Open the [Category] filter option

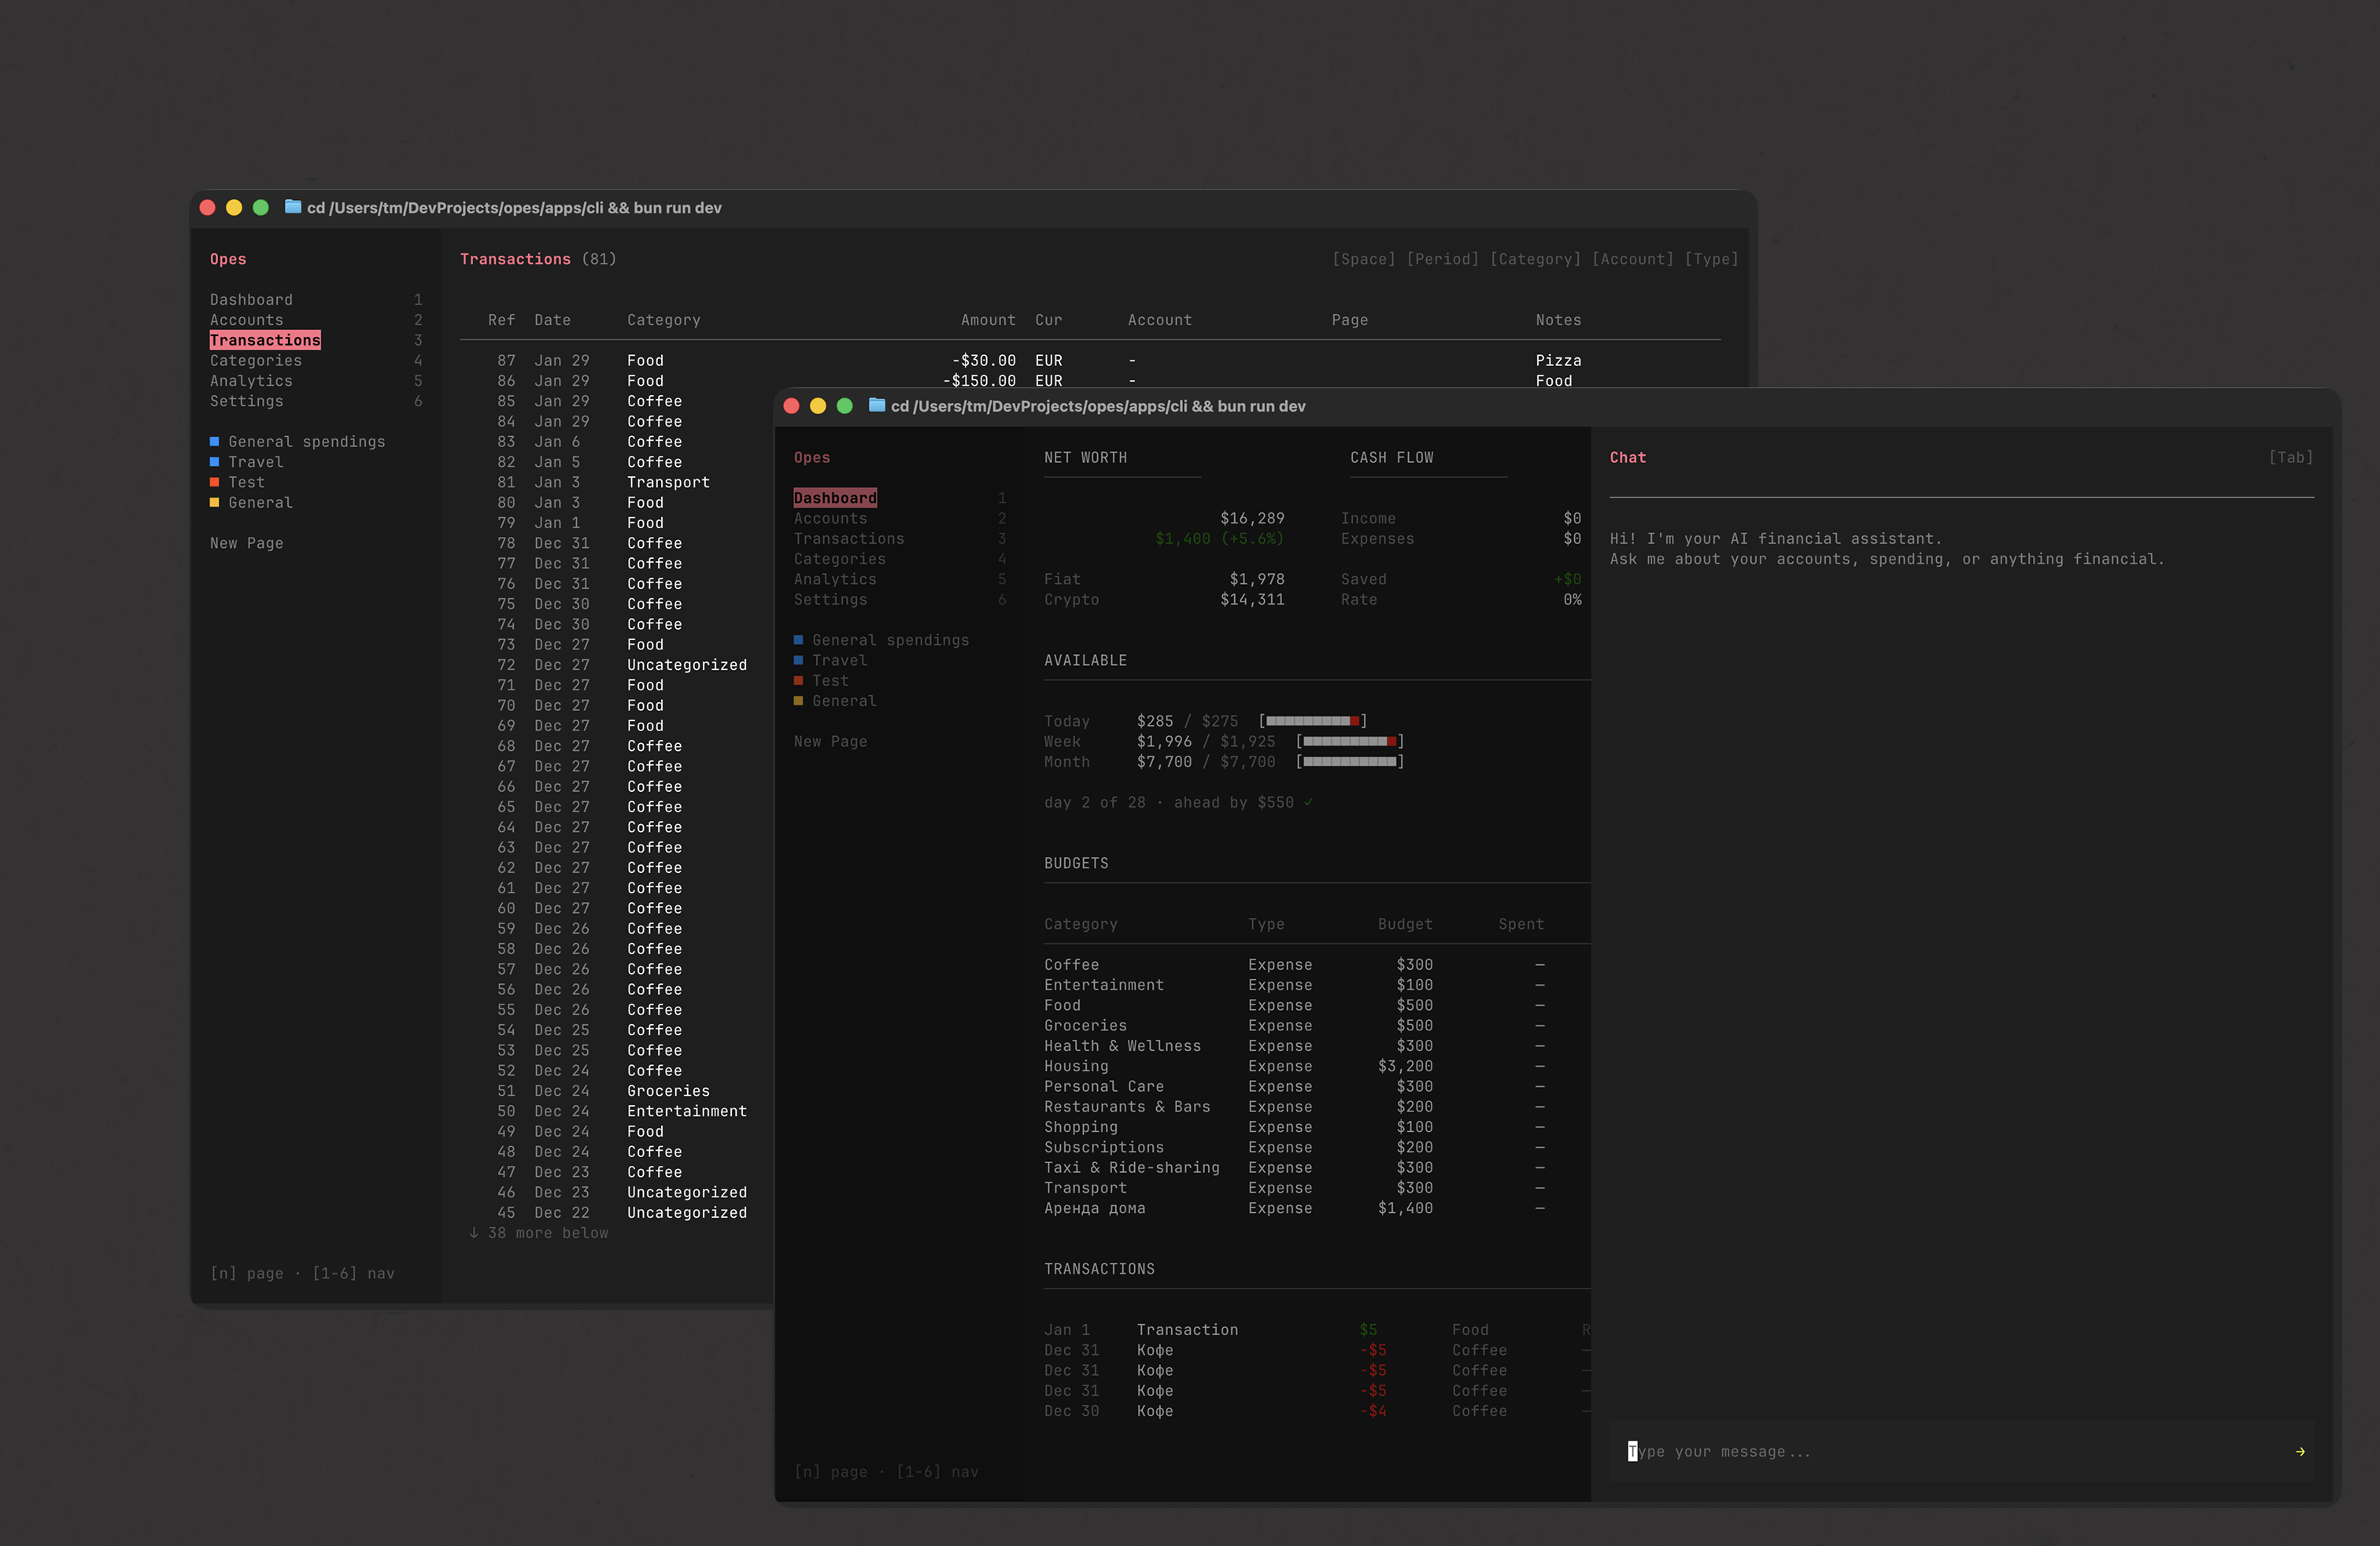pyautogui.click(x=1535, y=259)
